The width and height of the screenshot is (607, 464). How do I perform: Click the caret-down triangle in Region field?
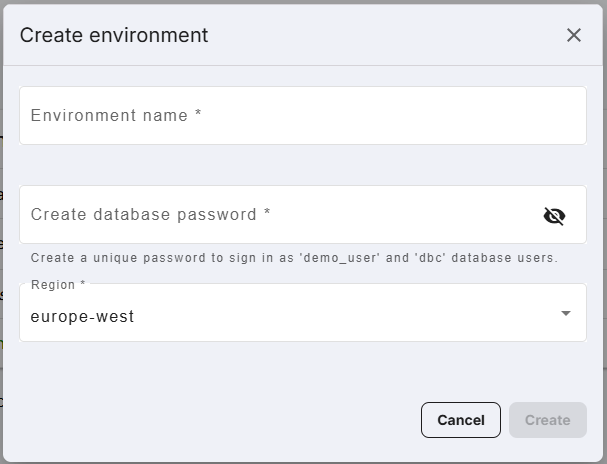coord(566,314)
